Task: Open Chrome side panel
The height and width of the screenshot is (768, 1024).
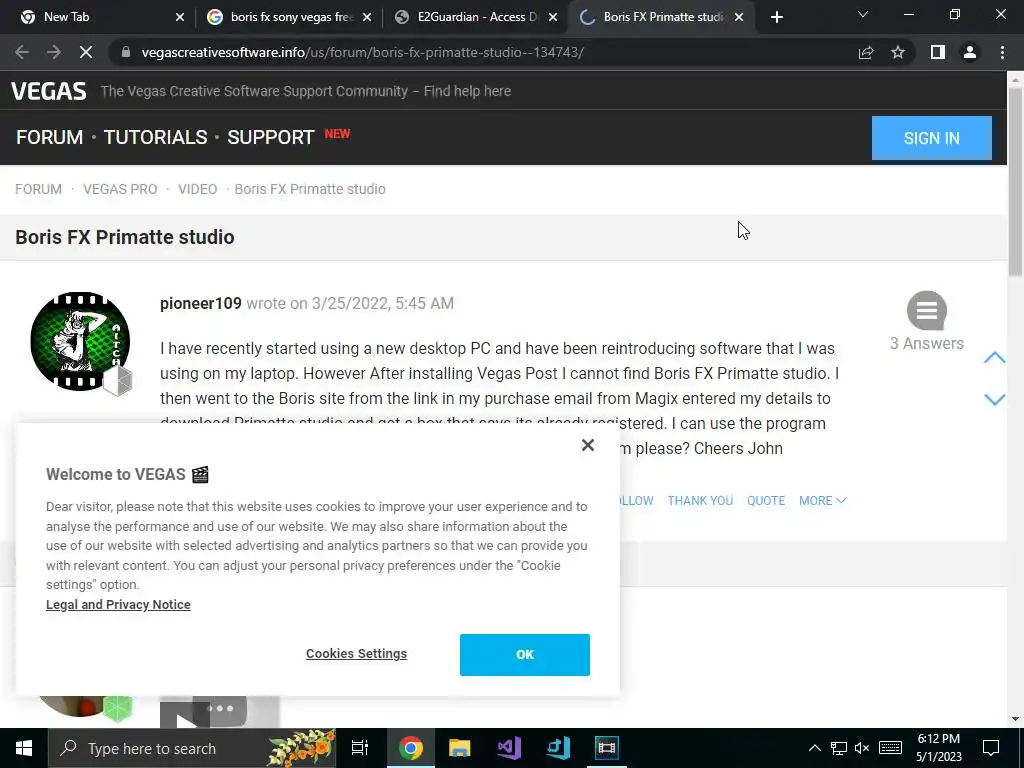Action: point(938,52)
